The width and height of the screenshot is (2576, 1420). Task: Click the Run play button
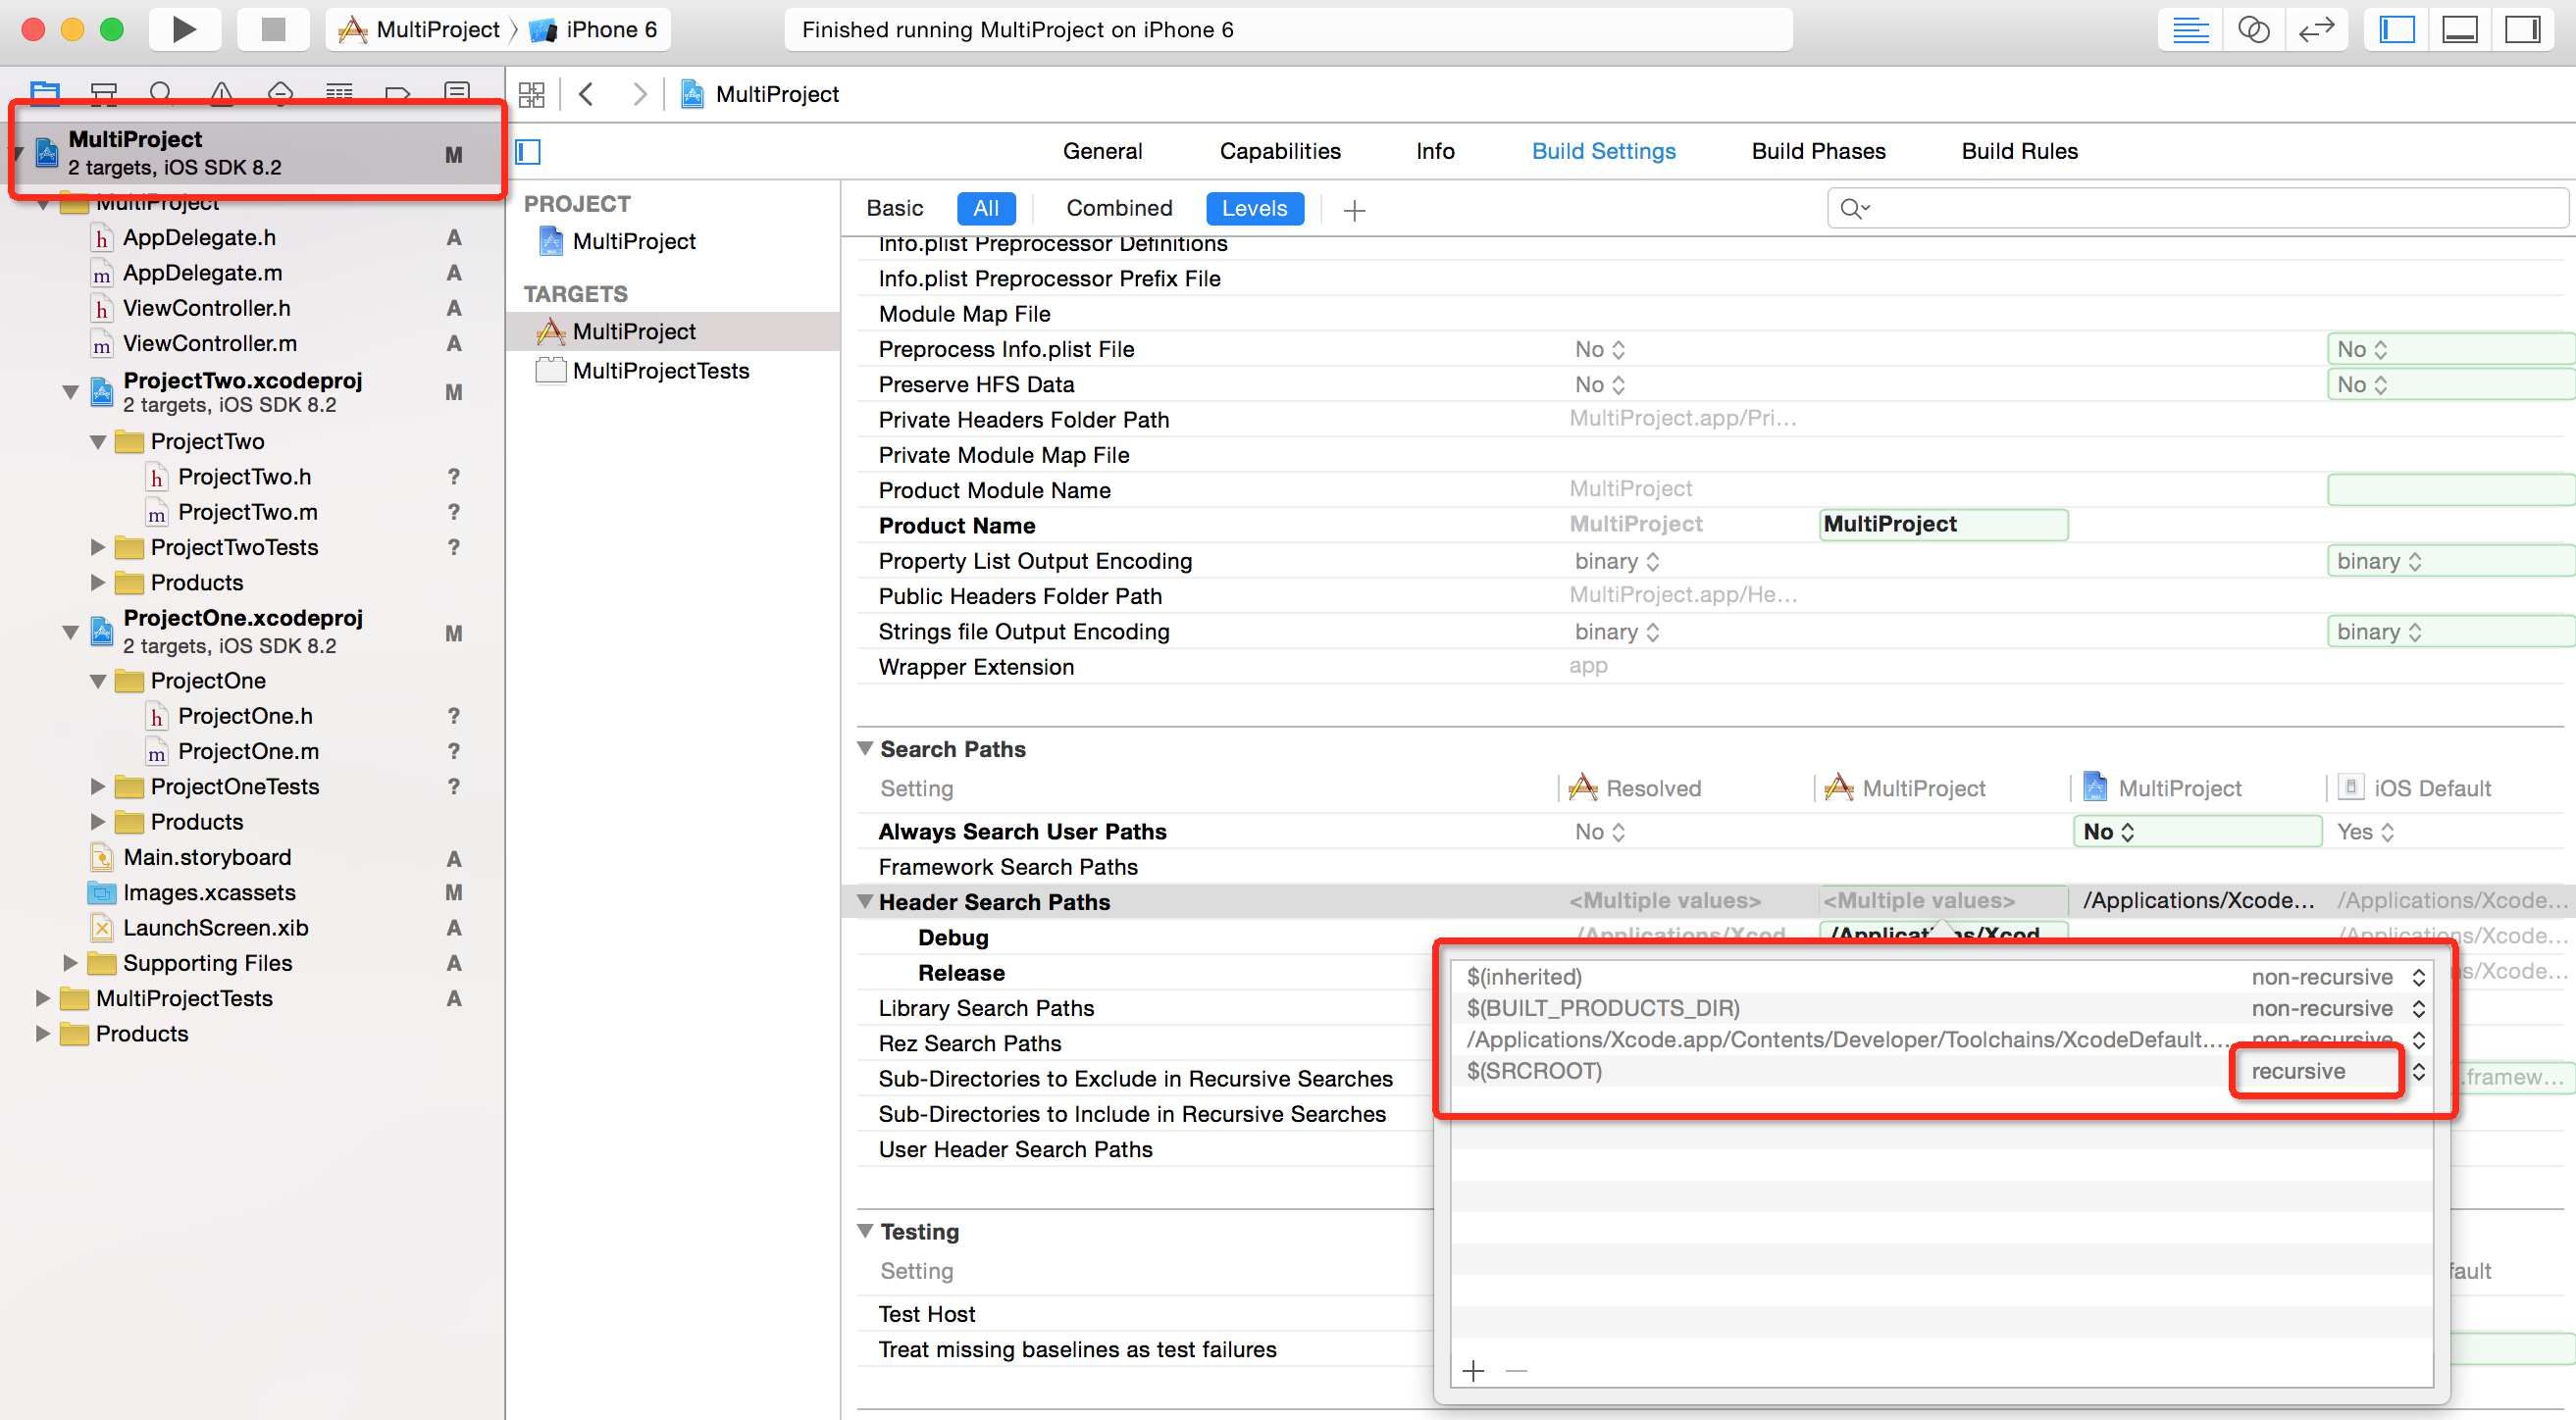coord(184,29)
